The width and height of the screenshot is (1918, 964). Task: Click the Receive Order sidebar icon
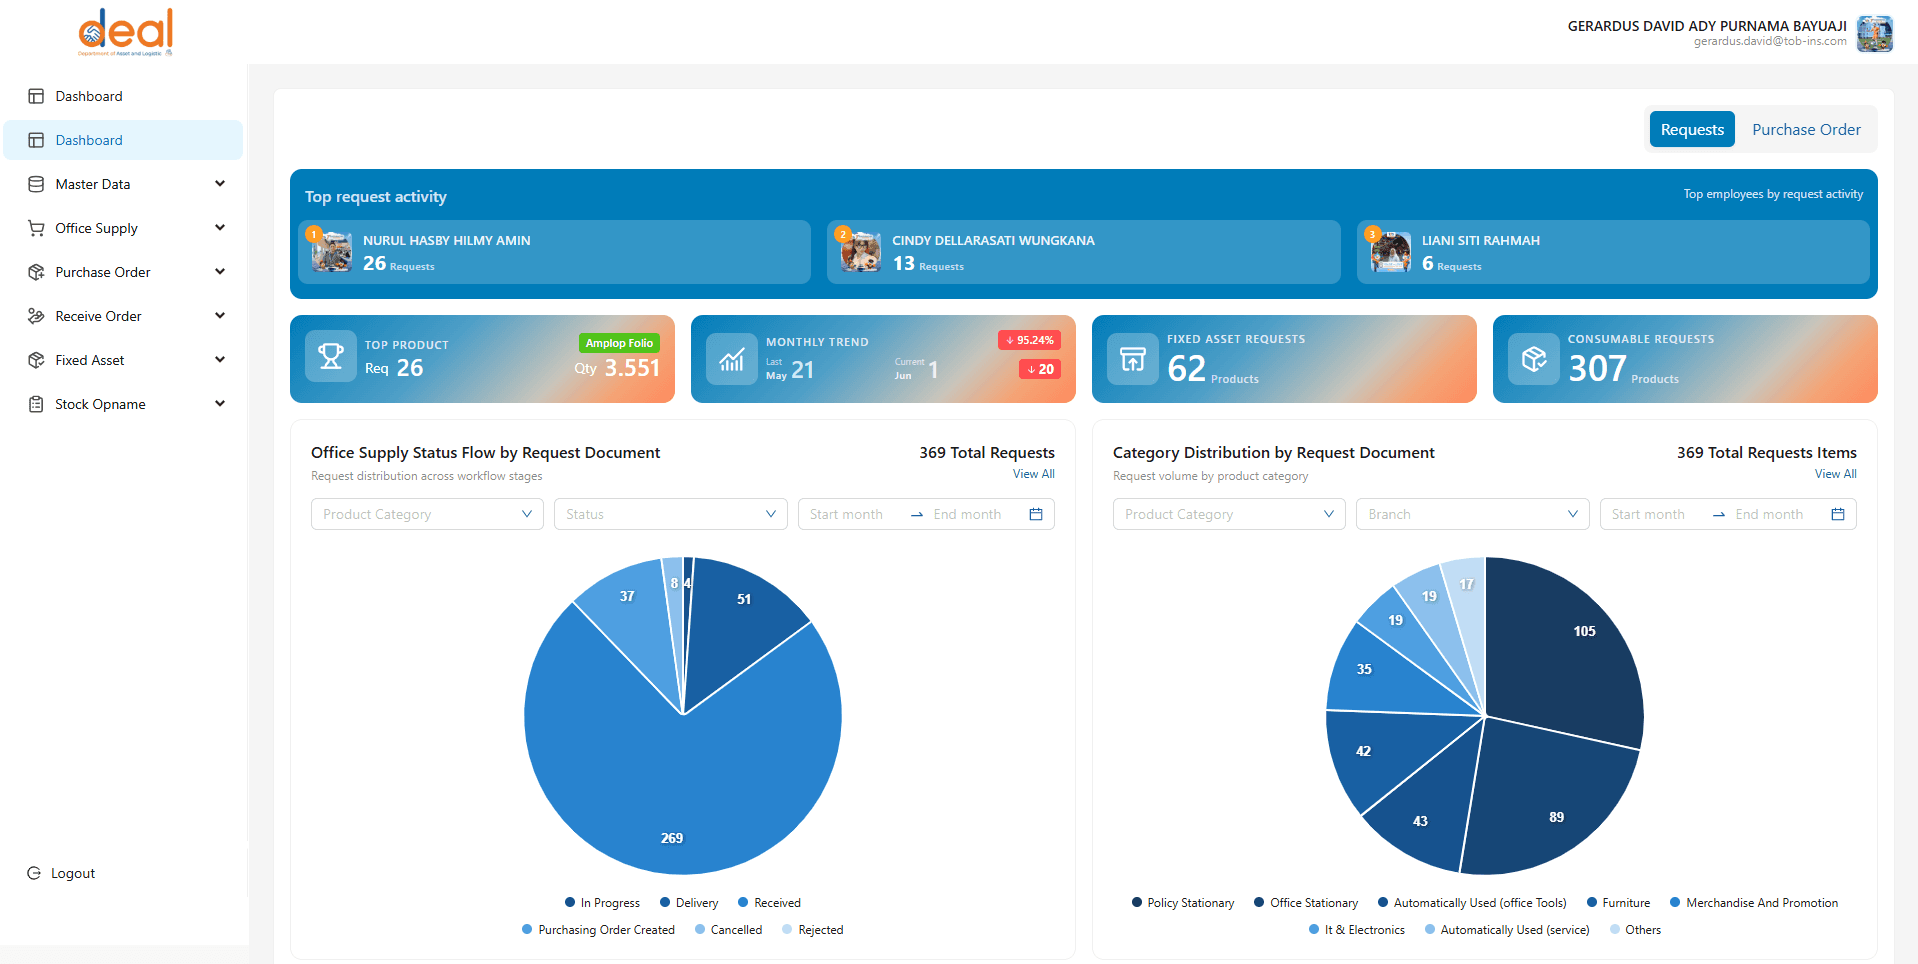(x=36, y=316)
